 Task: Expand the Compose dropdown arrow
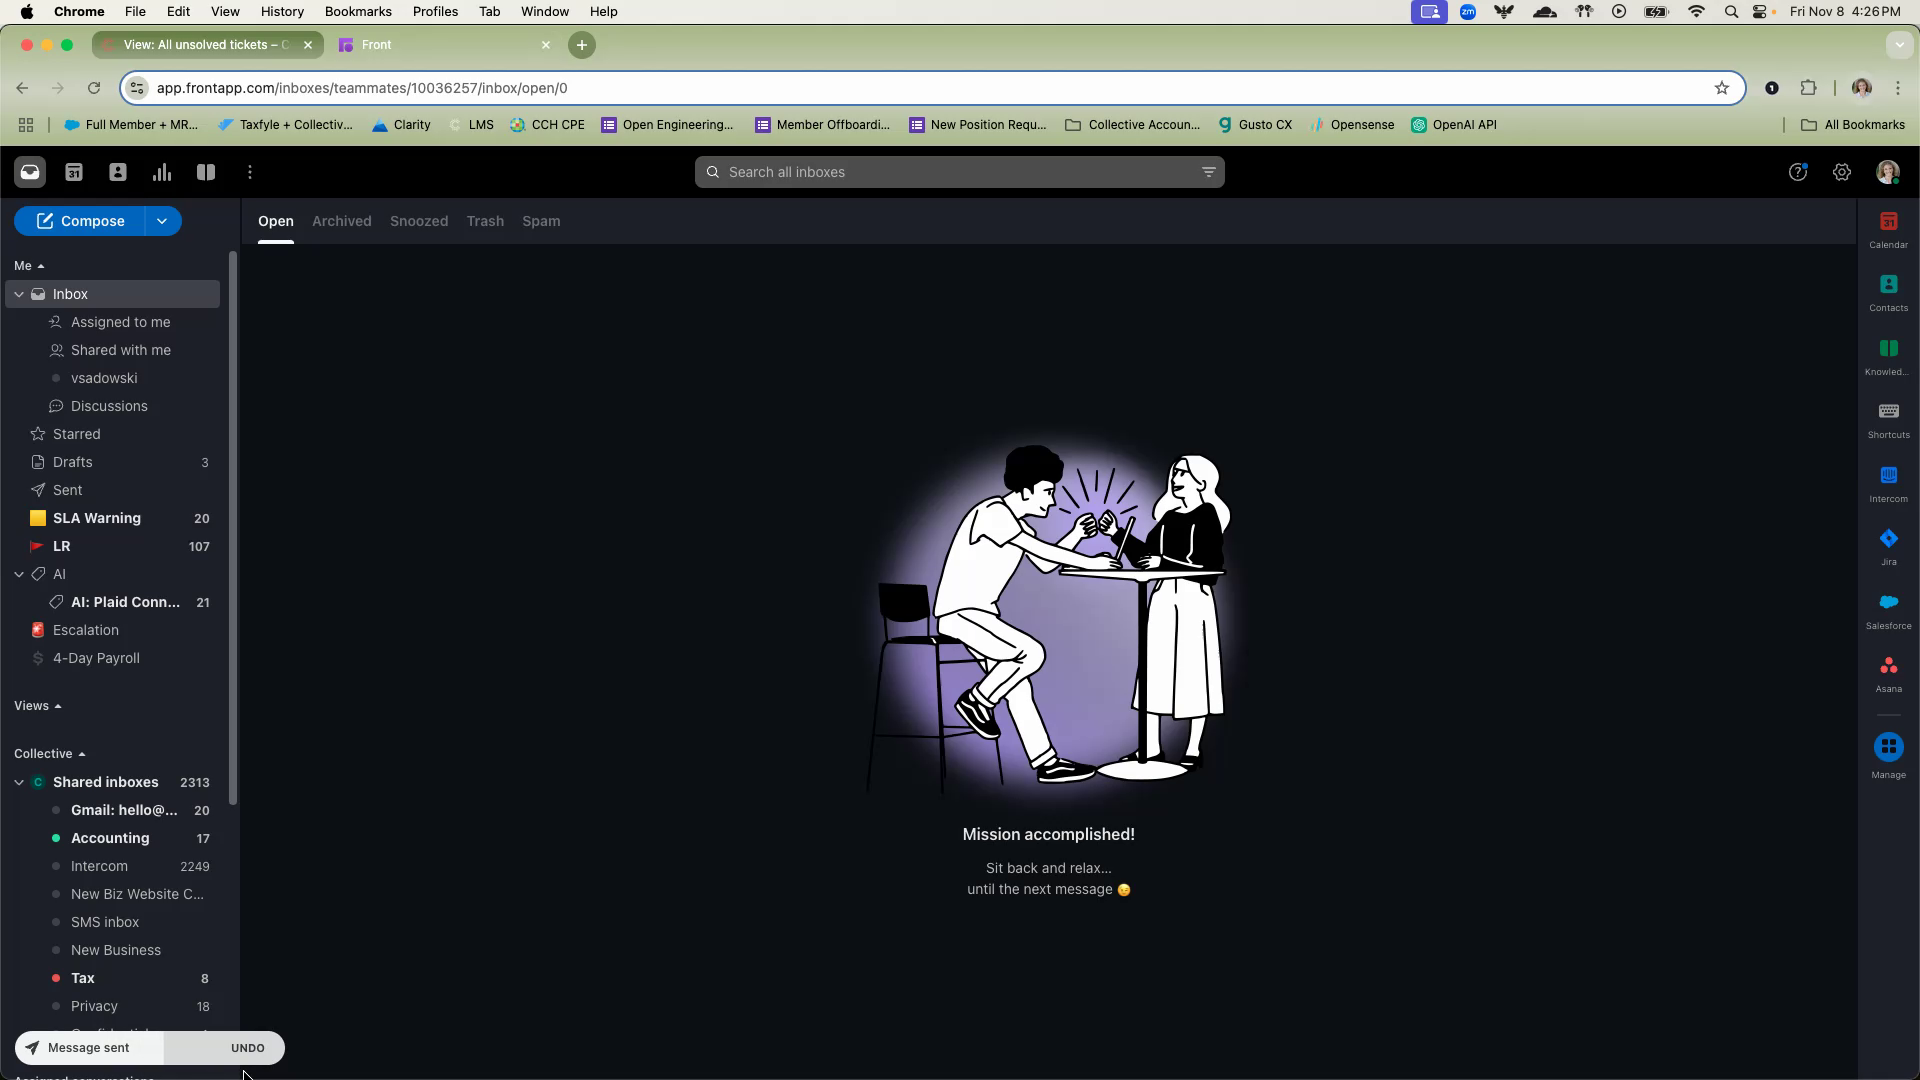tap(162, 221)
